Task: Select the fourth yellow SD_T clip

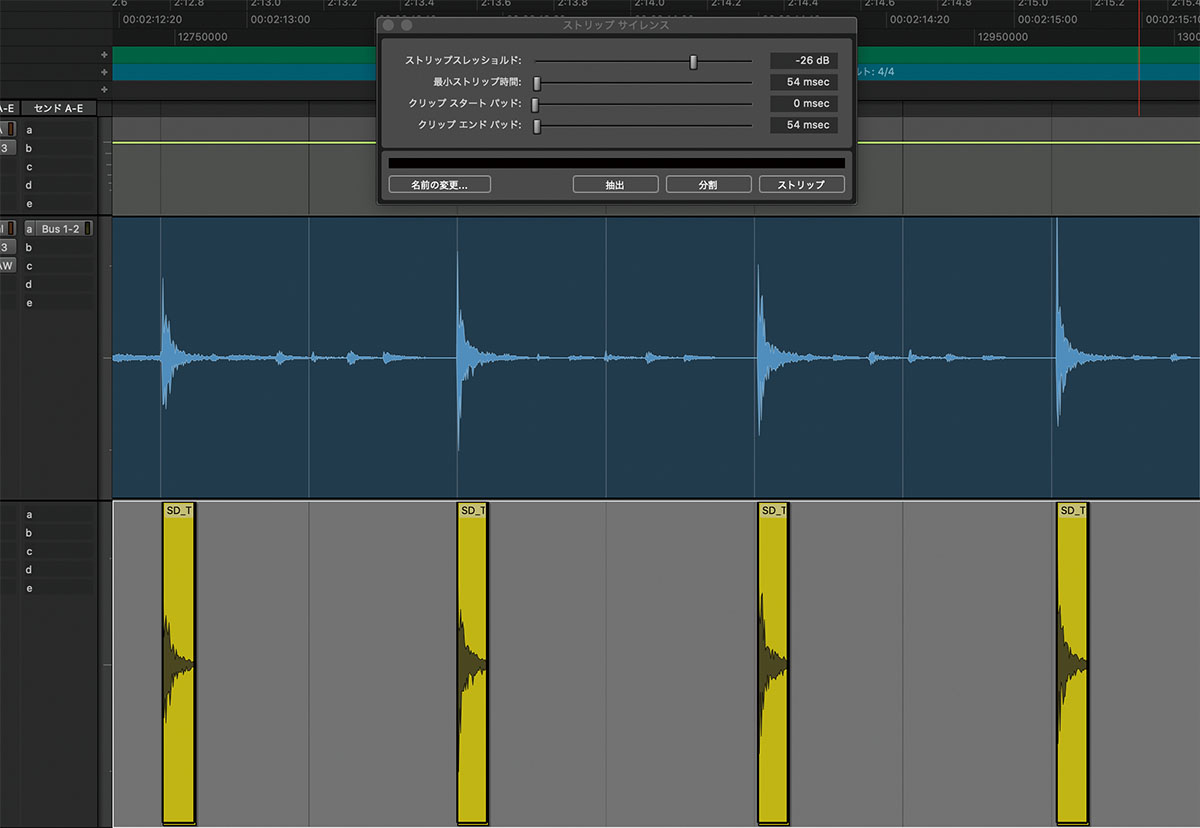Action: [1073, 663]
